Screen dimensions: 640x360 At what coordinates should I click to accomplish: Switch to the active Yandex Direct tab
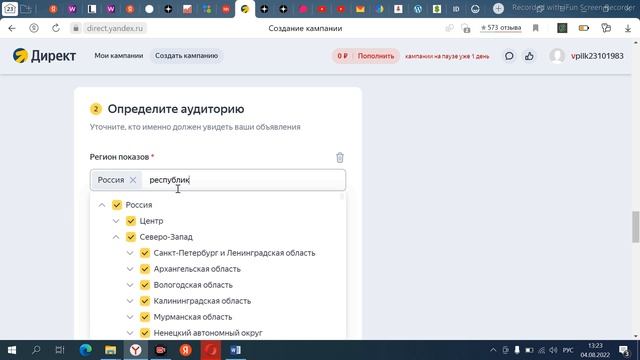pos(245,9)
